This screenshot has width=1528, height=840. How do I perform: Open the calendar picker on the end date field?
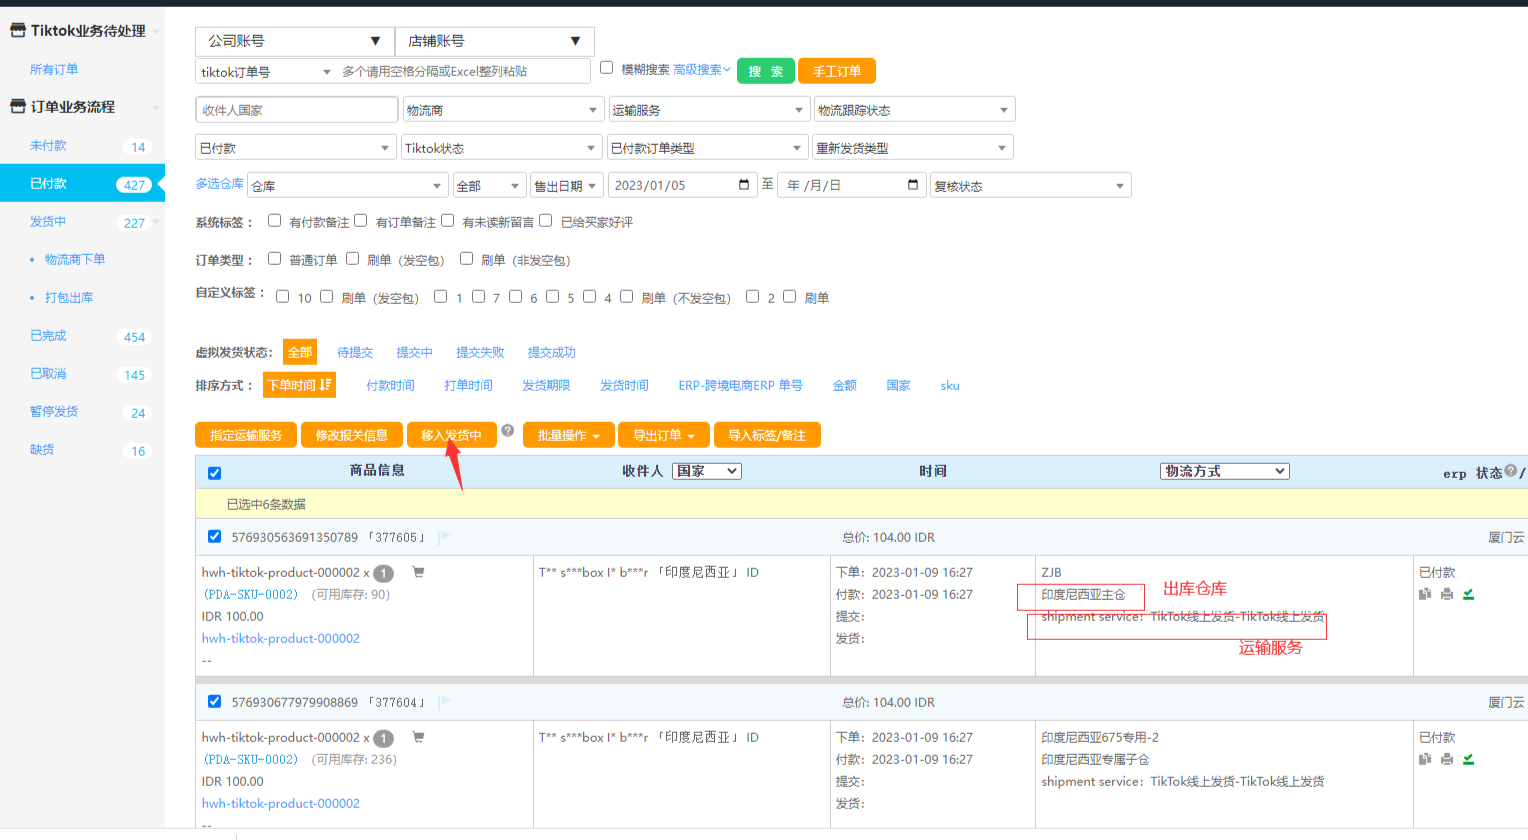pyautogui.click(x=912, y=185)
